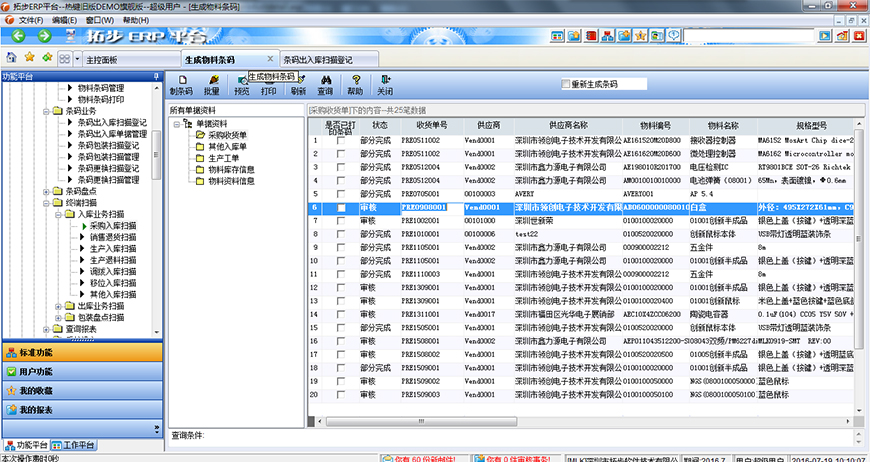870x462 pixels.
Task: Open the dropdown arrow beside the window-layout icon
Action: pos(77,59)
